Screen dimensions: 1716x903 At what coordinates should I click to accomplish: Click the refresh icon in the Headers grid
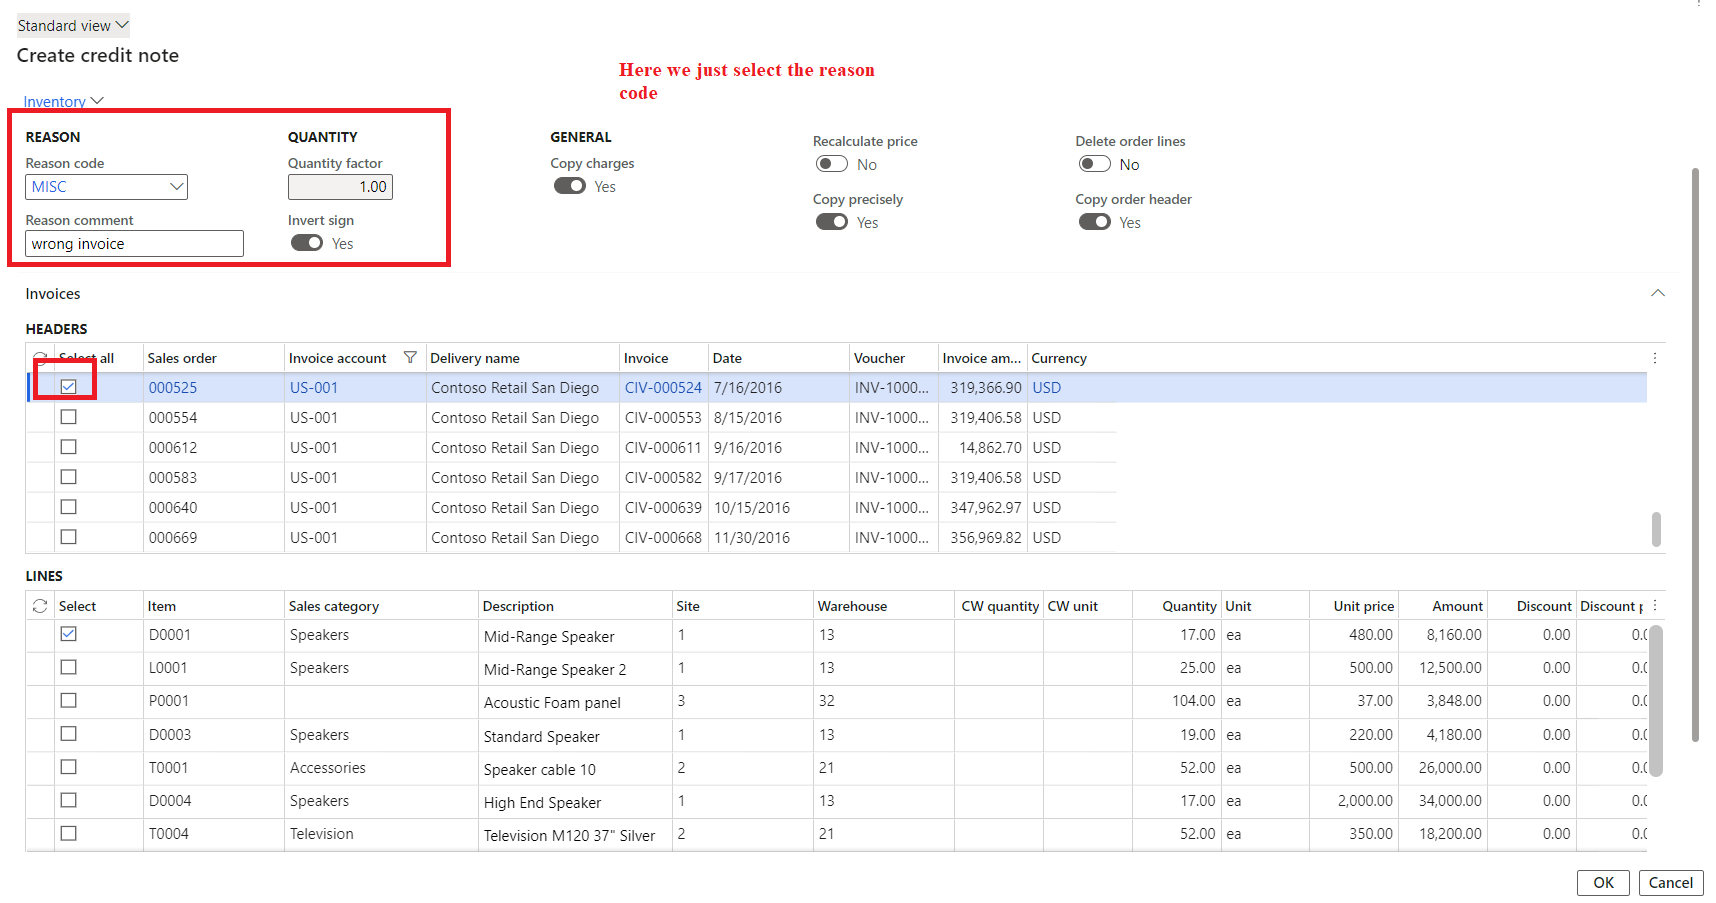point(40,357)
